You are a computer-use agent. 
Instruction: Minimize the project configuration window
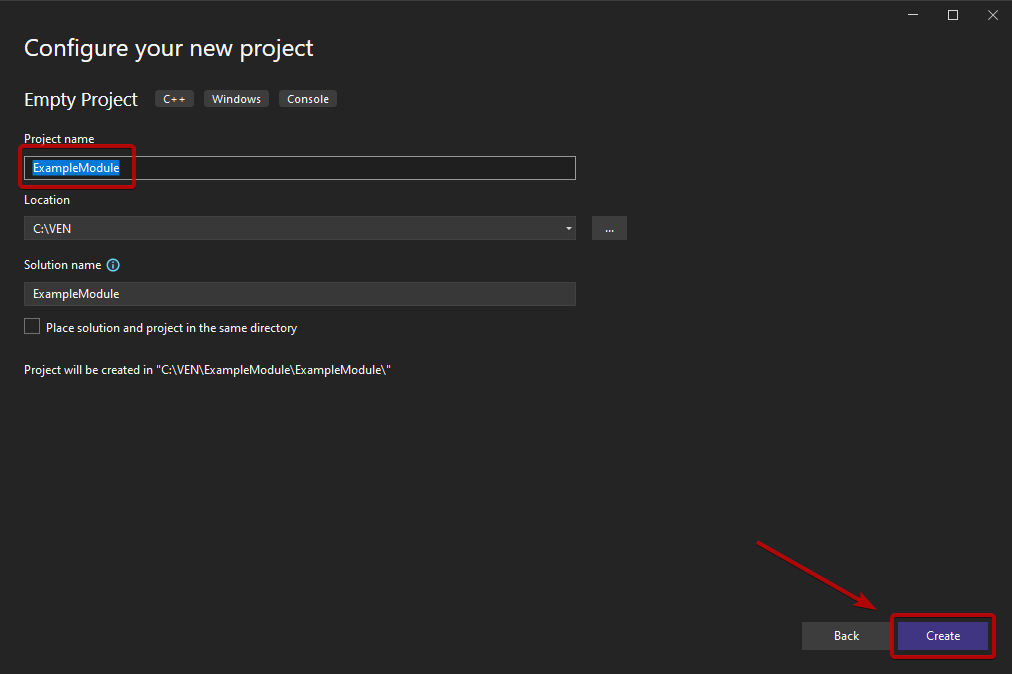914,15
